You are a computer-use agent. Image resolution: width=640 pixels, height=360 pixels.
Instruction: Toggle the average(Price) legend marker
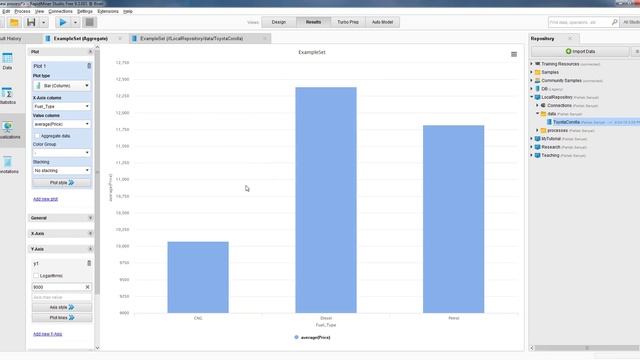tap(296, 337)
